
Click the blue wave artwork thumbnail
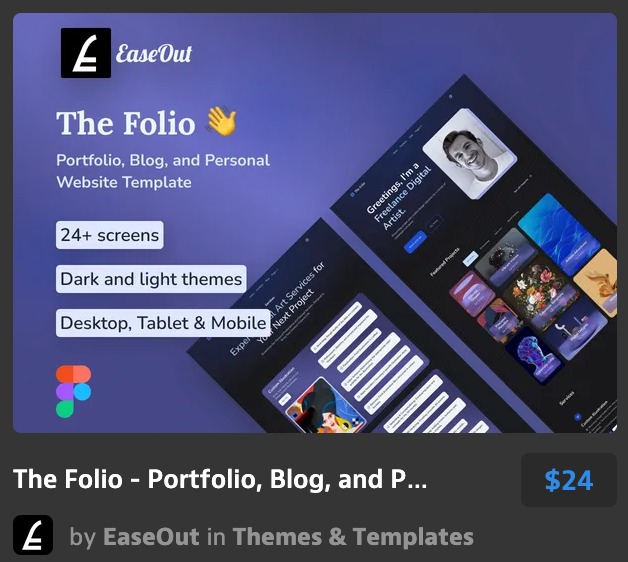(559, 233)
